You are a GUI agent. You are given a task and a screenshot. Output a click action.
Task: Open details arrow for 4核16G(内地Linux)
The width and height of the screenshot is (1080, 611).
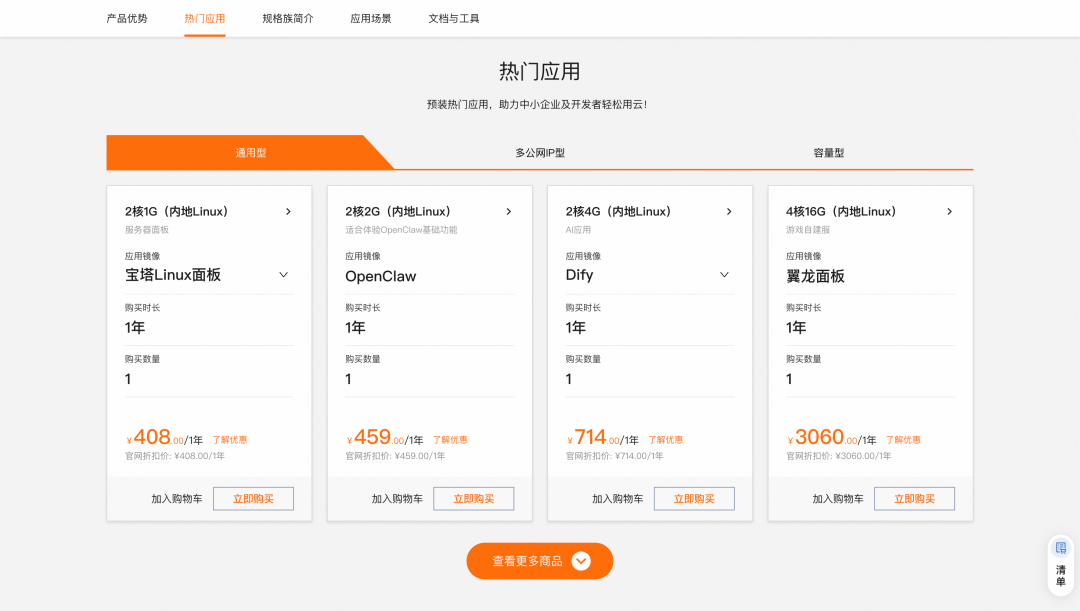pos(950,211)
